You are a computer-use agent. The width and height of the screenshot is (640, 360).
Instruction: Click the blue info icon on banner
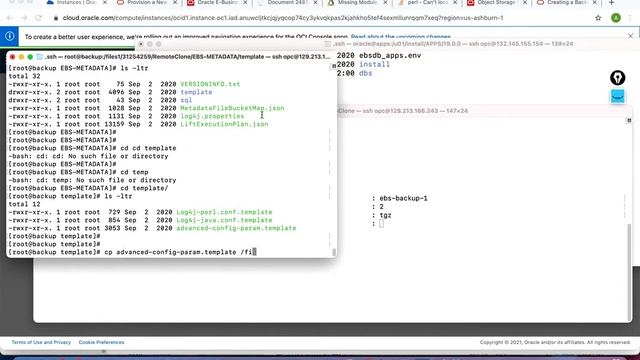click(x=9, y=36)
